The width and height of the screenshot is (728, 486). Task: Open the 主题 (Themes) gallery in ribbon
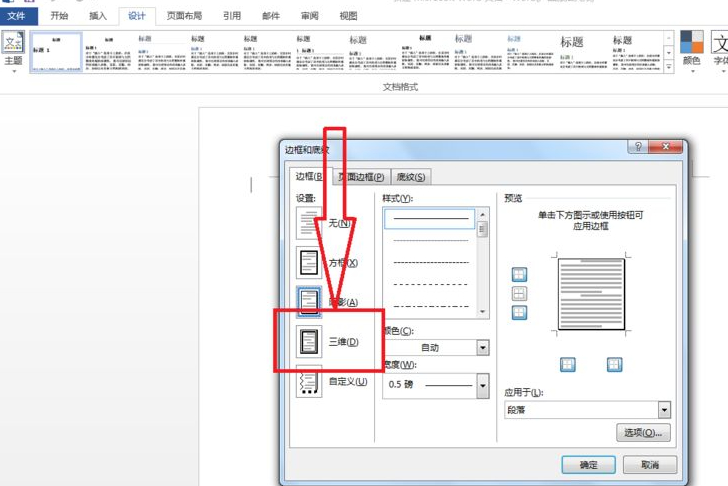coord(13,48)
